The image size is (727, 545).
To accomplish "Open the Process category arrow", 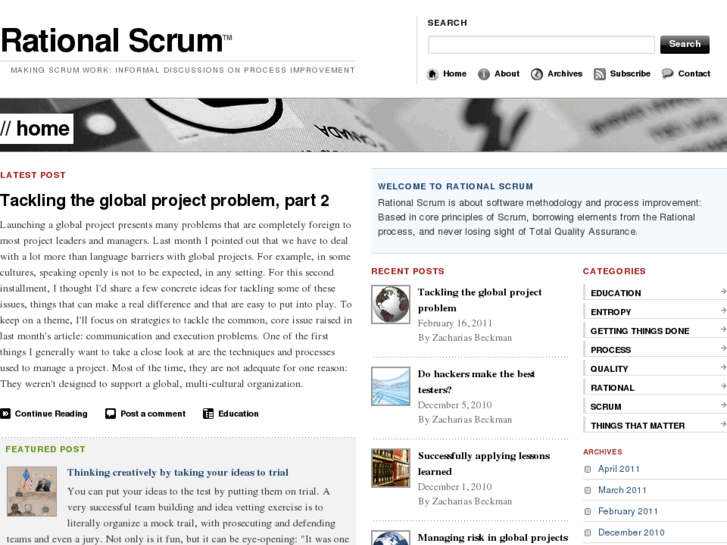I will click(x=723, y=348).
